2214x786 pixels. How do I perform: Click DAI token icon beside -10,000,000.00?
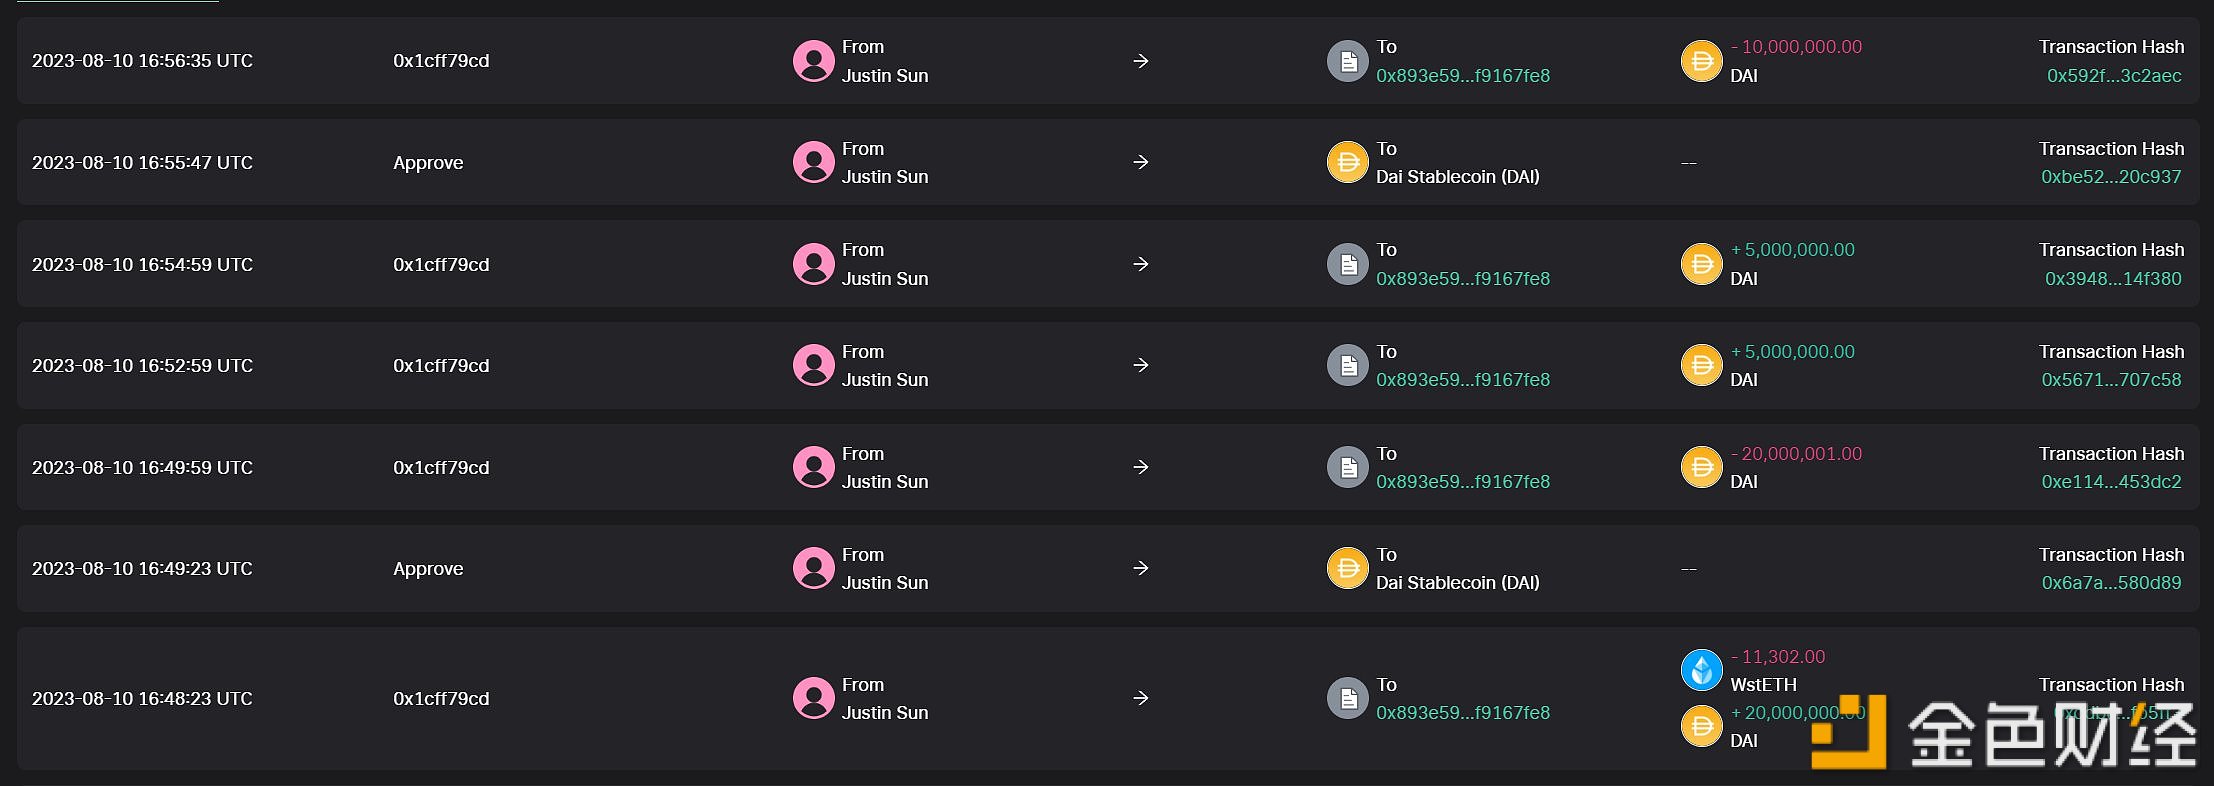1701,61
